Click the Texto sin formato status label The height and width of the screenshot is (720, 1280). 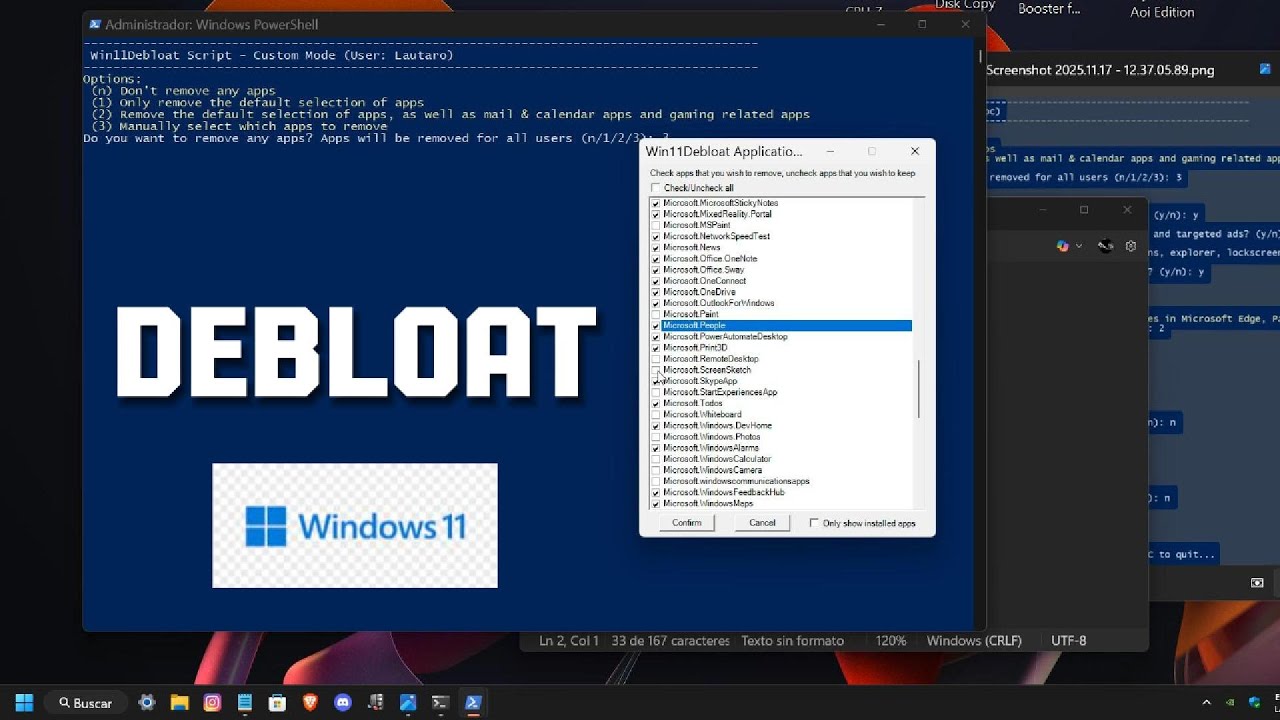pyautogui.click(x=792, y=640)
